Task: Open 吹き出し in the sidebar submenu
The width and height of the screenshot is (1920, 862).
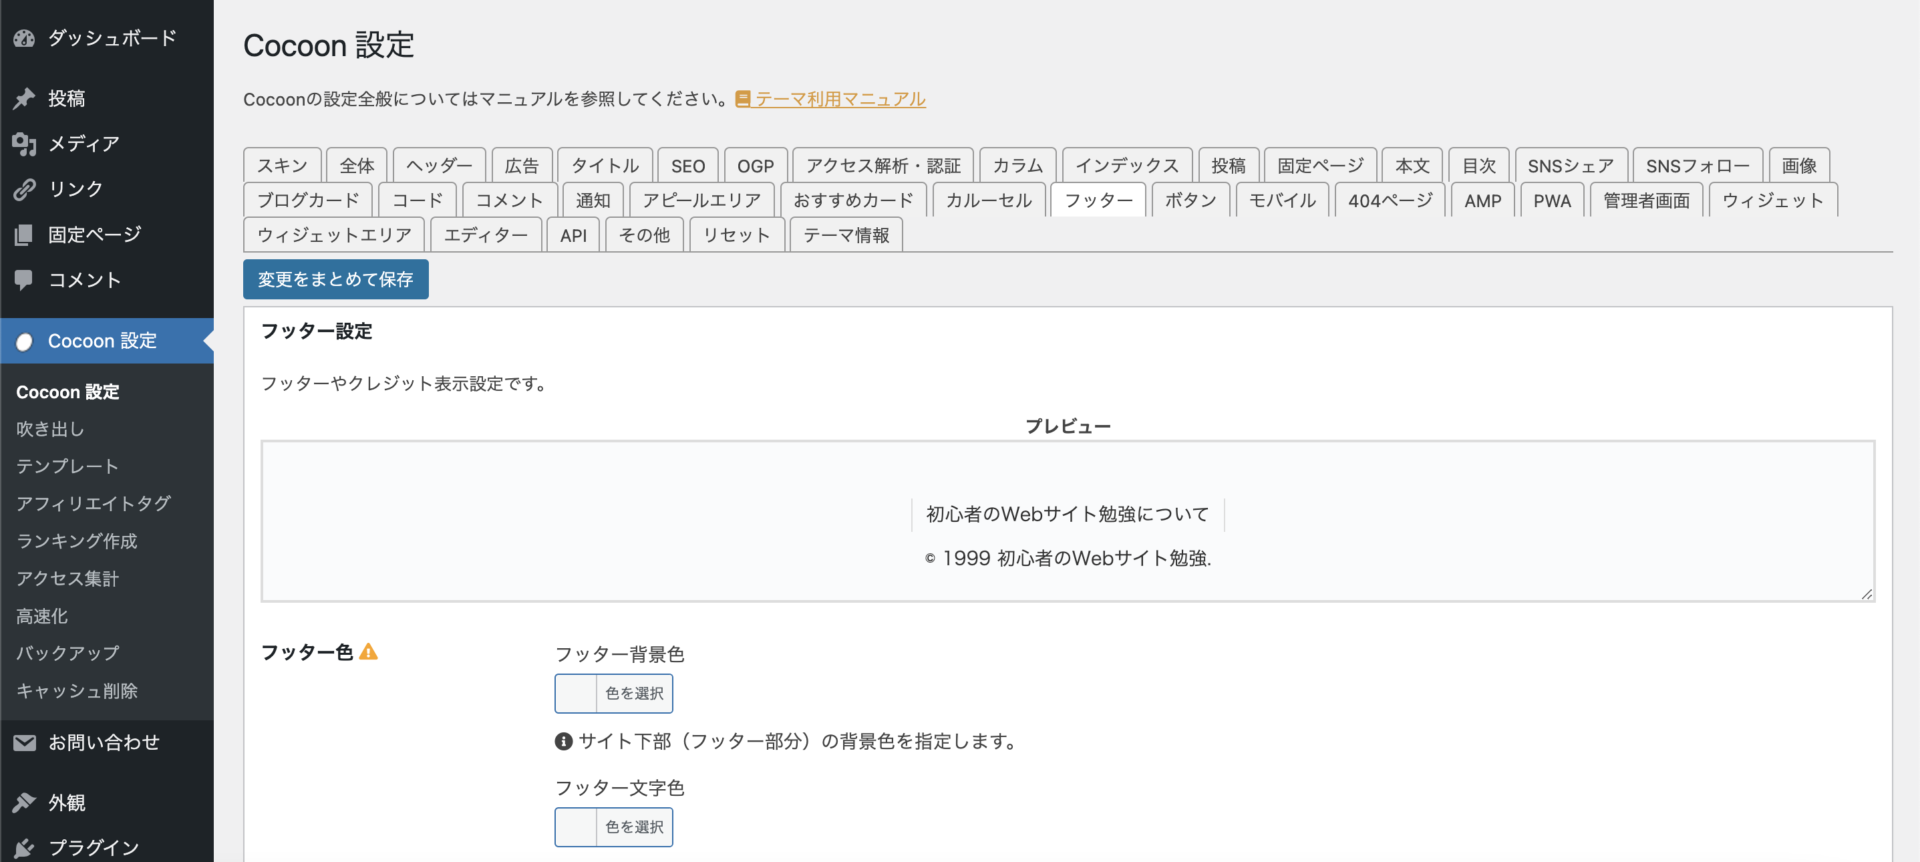Action: tap(50, 429)
